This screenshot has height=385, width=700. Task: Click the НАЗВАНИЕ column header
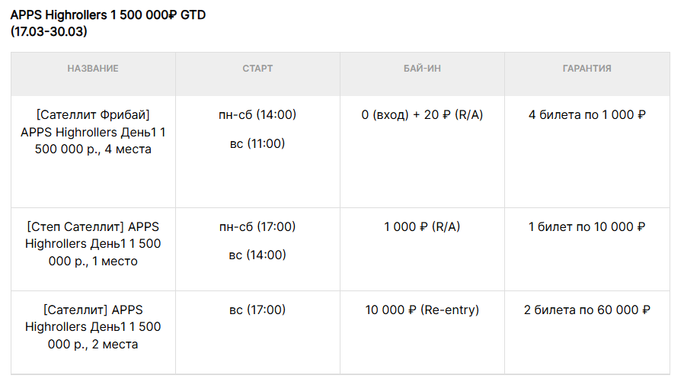[x=93, y=68]
